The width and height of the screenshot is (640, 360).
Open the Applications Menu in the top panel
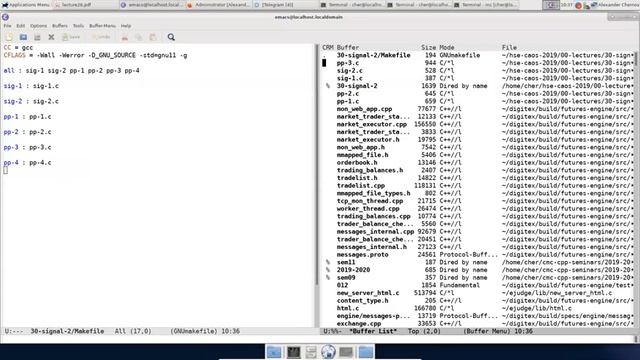point(26,5)
